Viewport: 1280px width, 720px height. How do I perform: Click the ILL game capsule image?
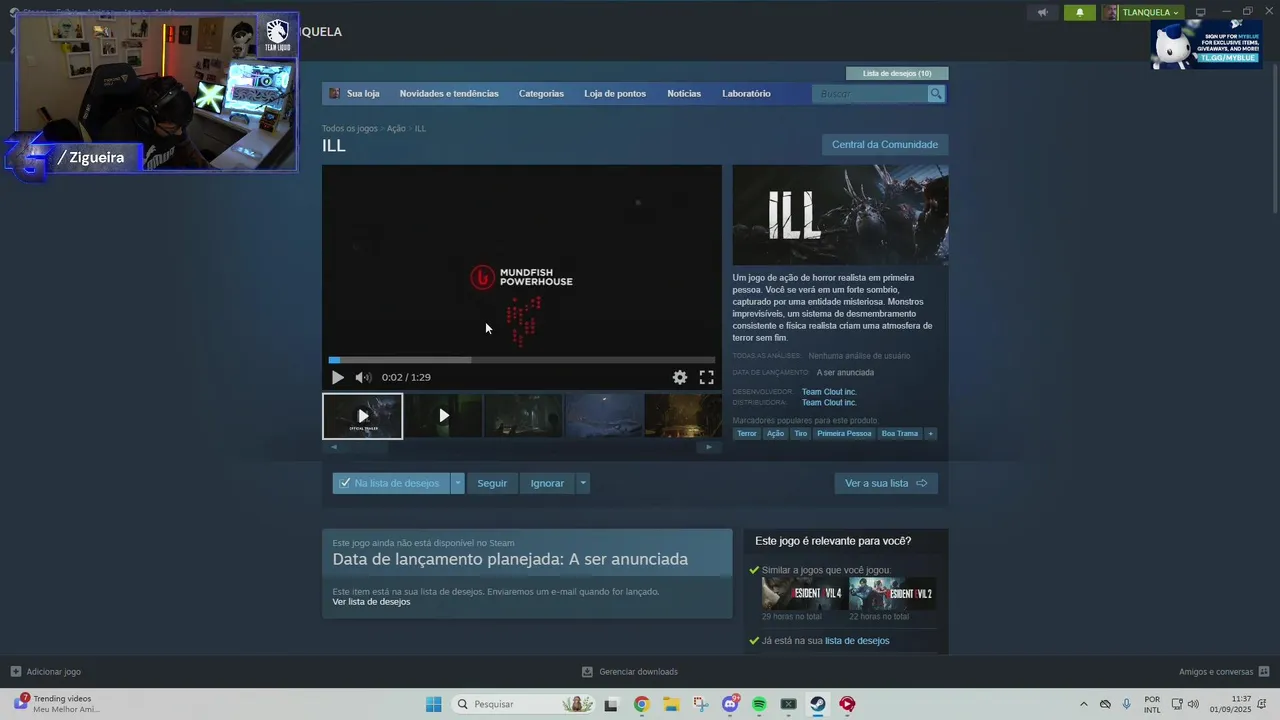pyautogui.click(x=840, y=215)
